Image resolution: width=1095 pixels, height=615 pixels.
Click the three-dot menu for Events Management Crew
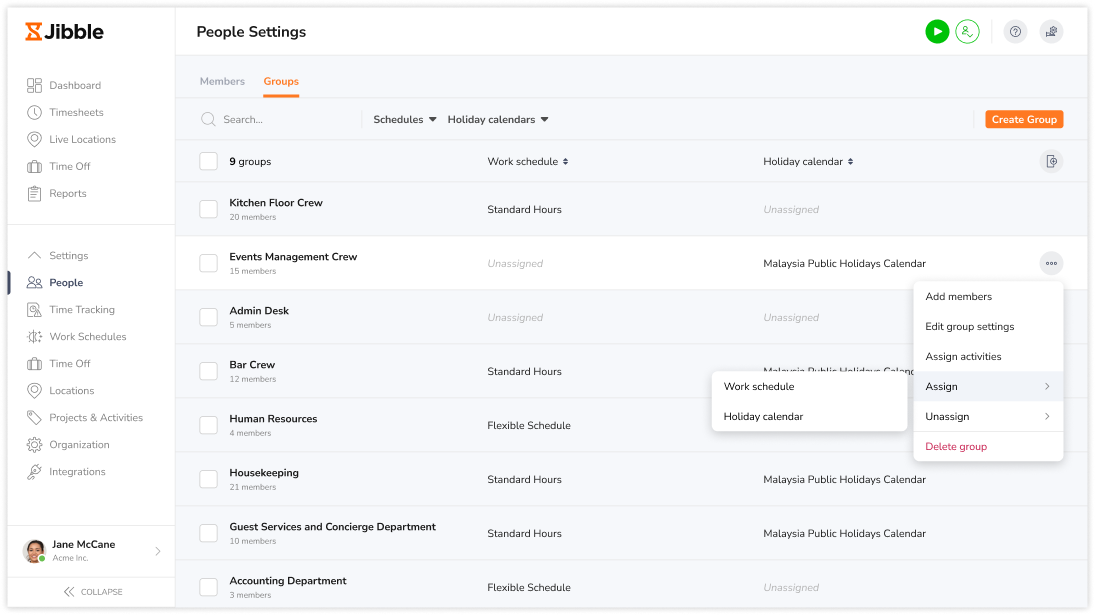click(1051, 263)
